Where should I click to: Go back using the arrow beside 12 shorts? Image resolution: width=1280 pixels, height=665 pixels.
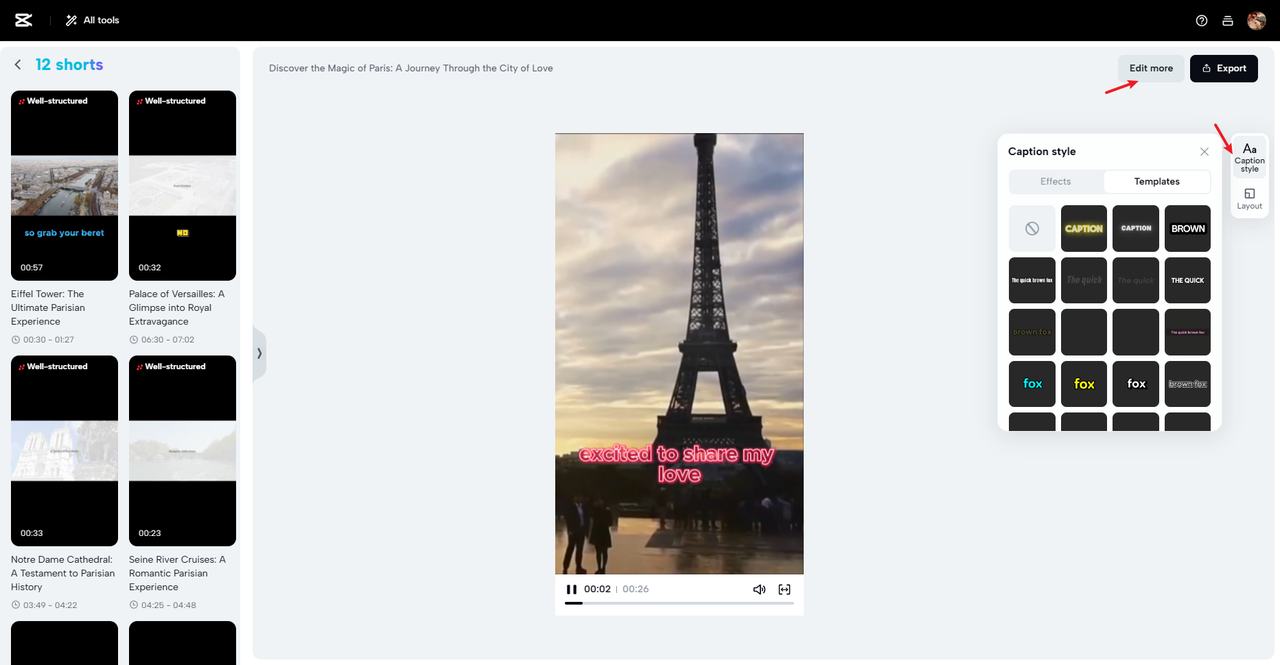point(18,65)
